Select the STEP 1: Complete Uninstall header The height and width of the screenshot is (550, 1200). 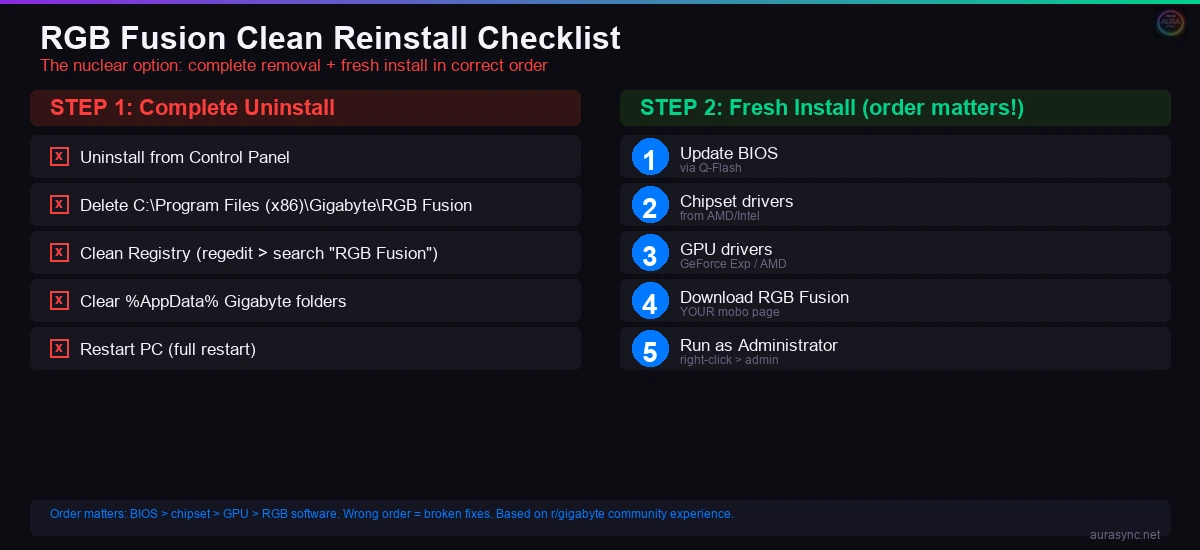point(192,108)
